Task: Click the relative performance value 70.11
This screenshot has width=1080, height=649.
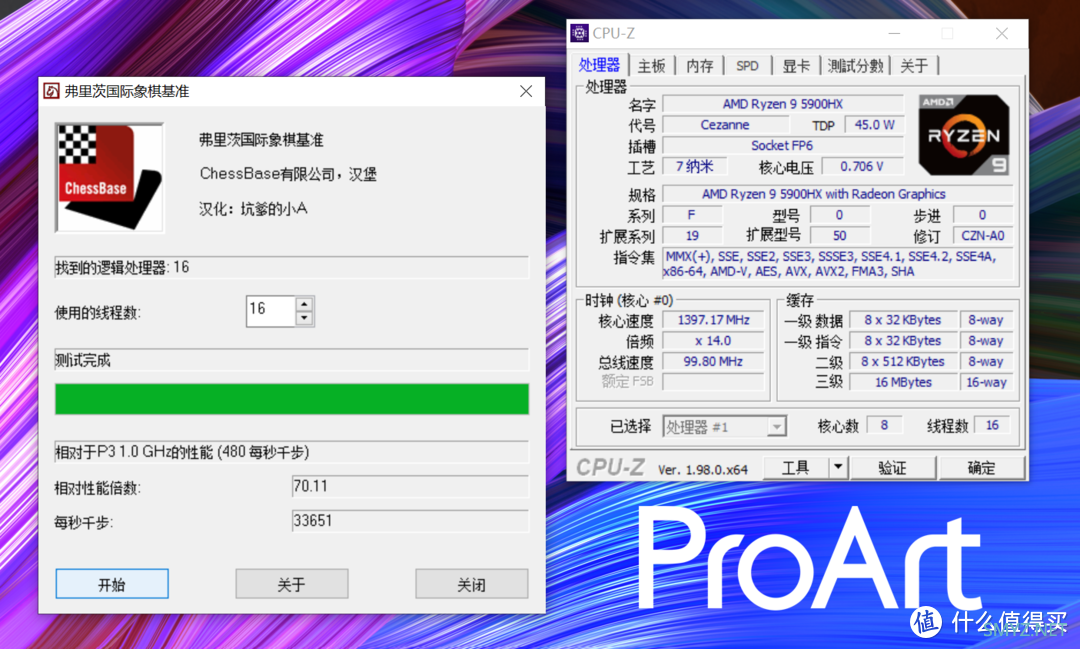Action: (410, 486)
